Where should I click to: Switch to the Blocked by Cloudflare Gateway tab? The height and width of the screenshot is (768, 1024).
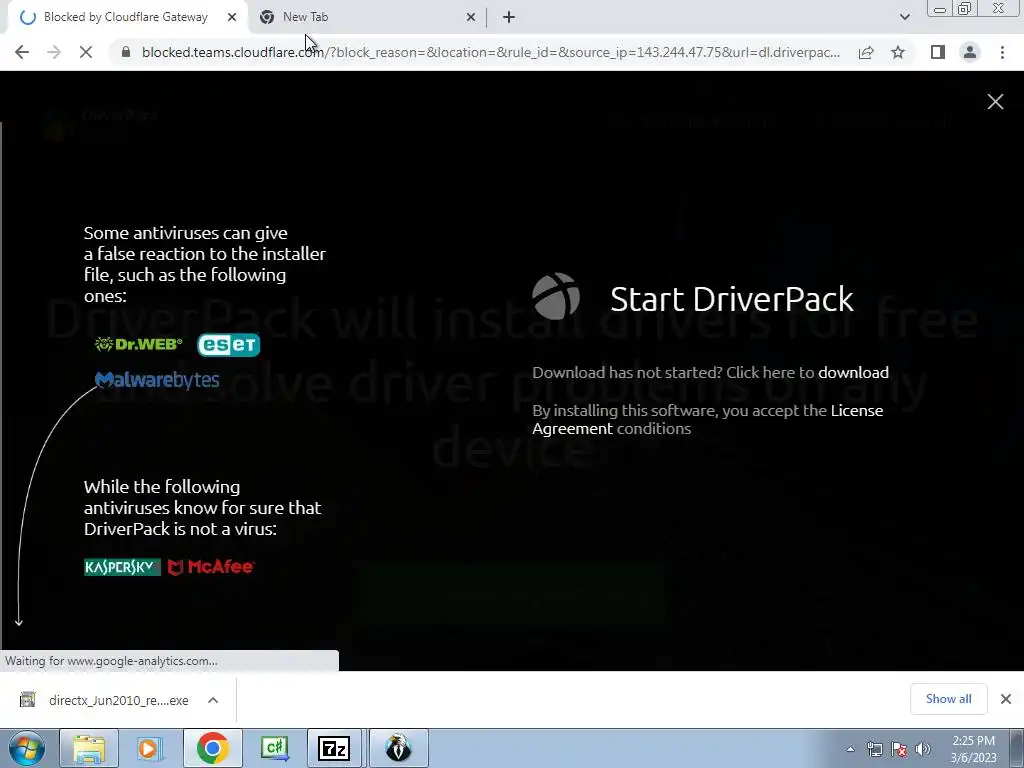[x=125, y=17]
